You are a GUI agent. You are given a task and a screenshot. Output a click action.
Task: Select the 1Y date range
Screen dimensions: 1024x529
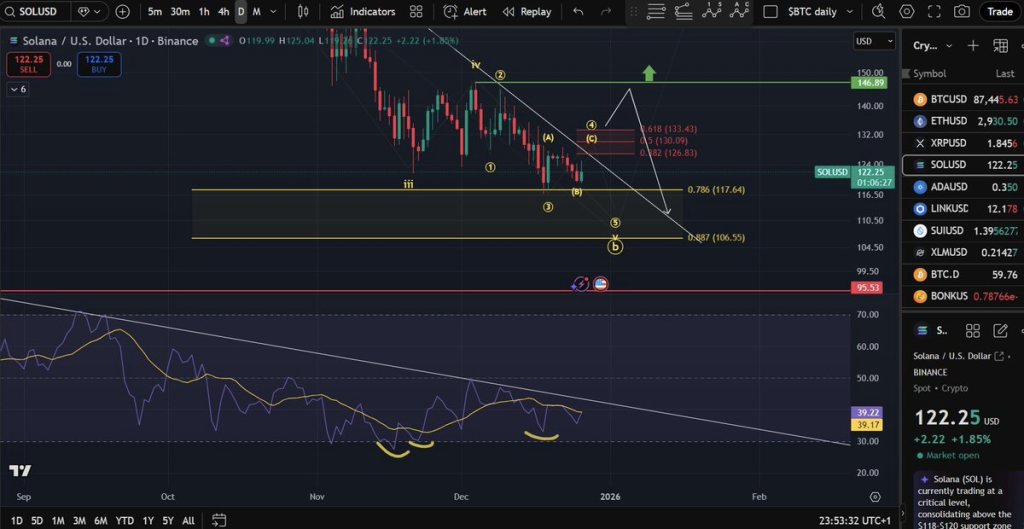148,521
